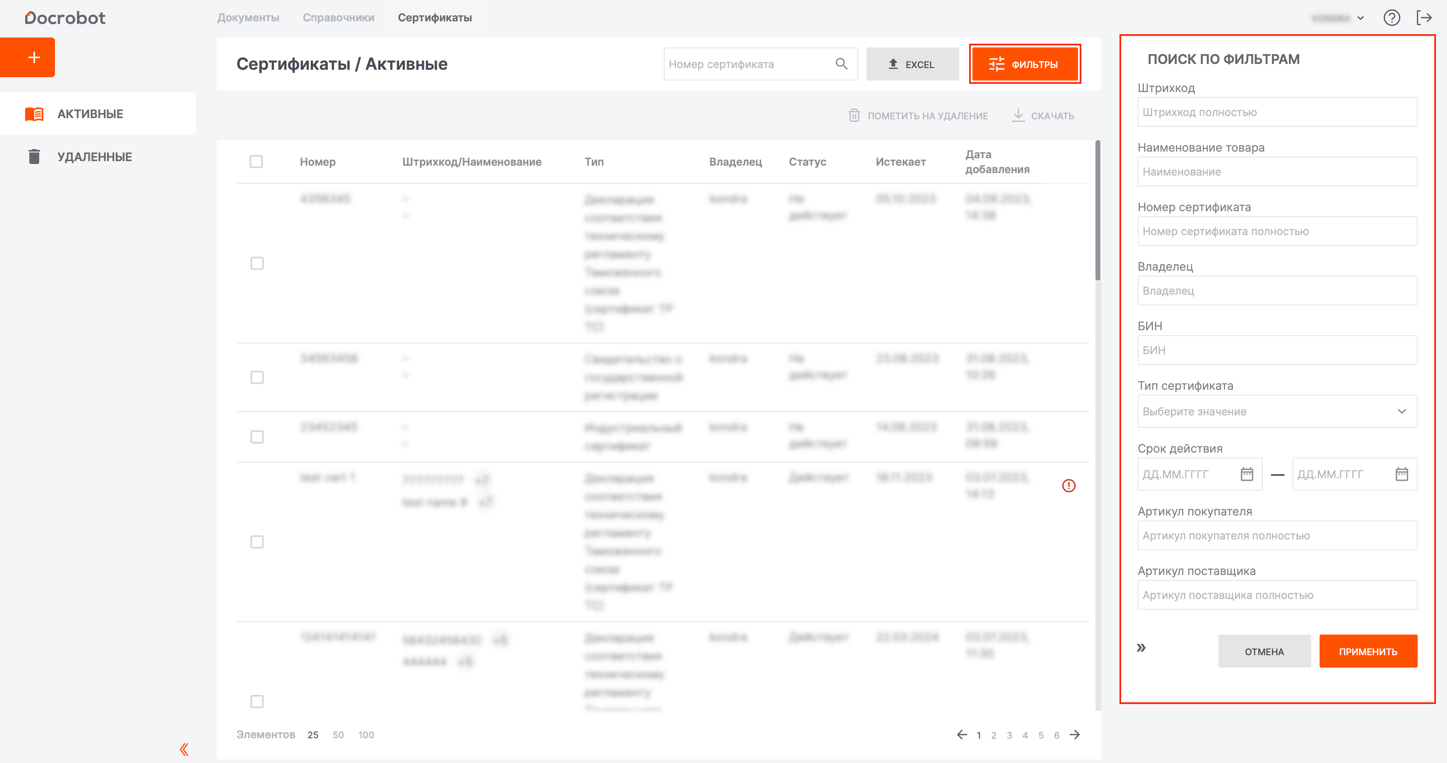Check the first certificate row checkbox
Viewport: 1447px width, 763px height.
[x=257, y=264]
